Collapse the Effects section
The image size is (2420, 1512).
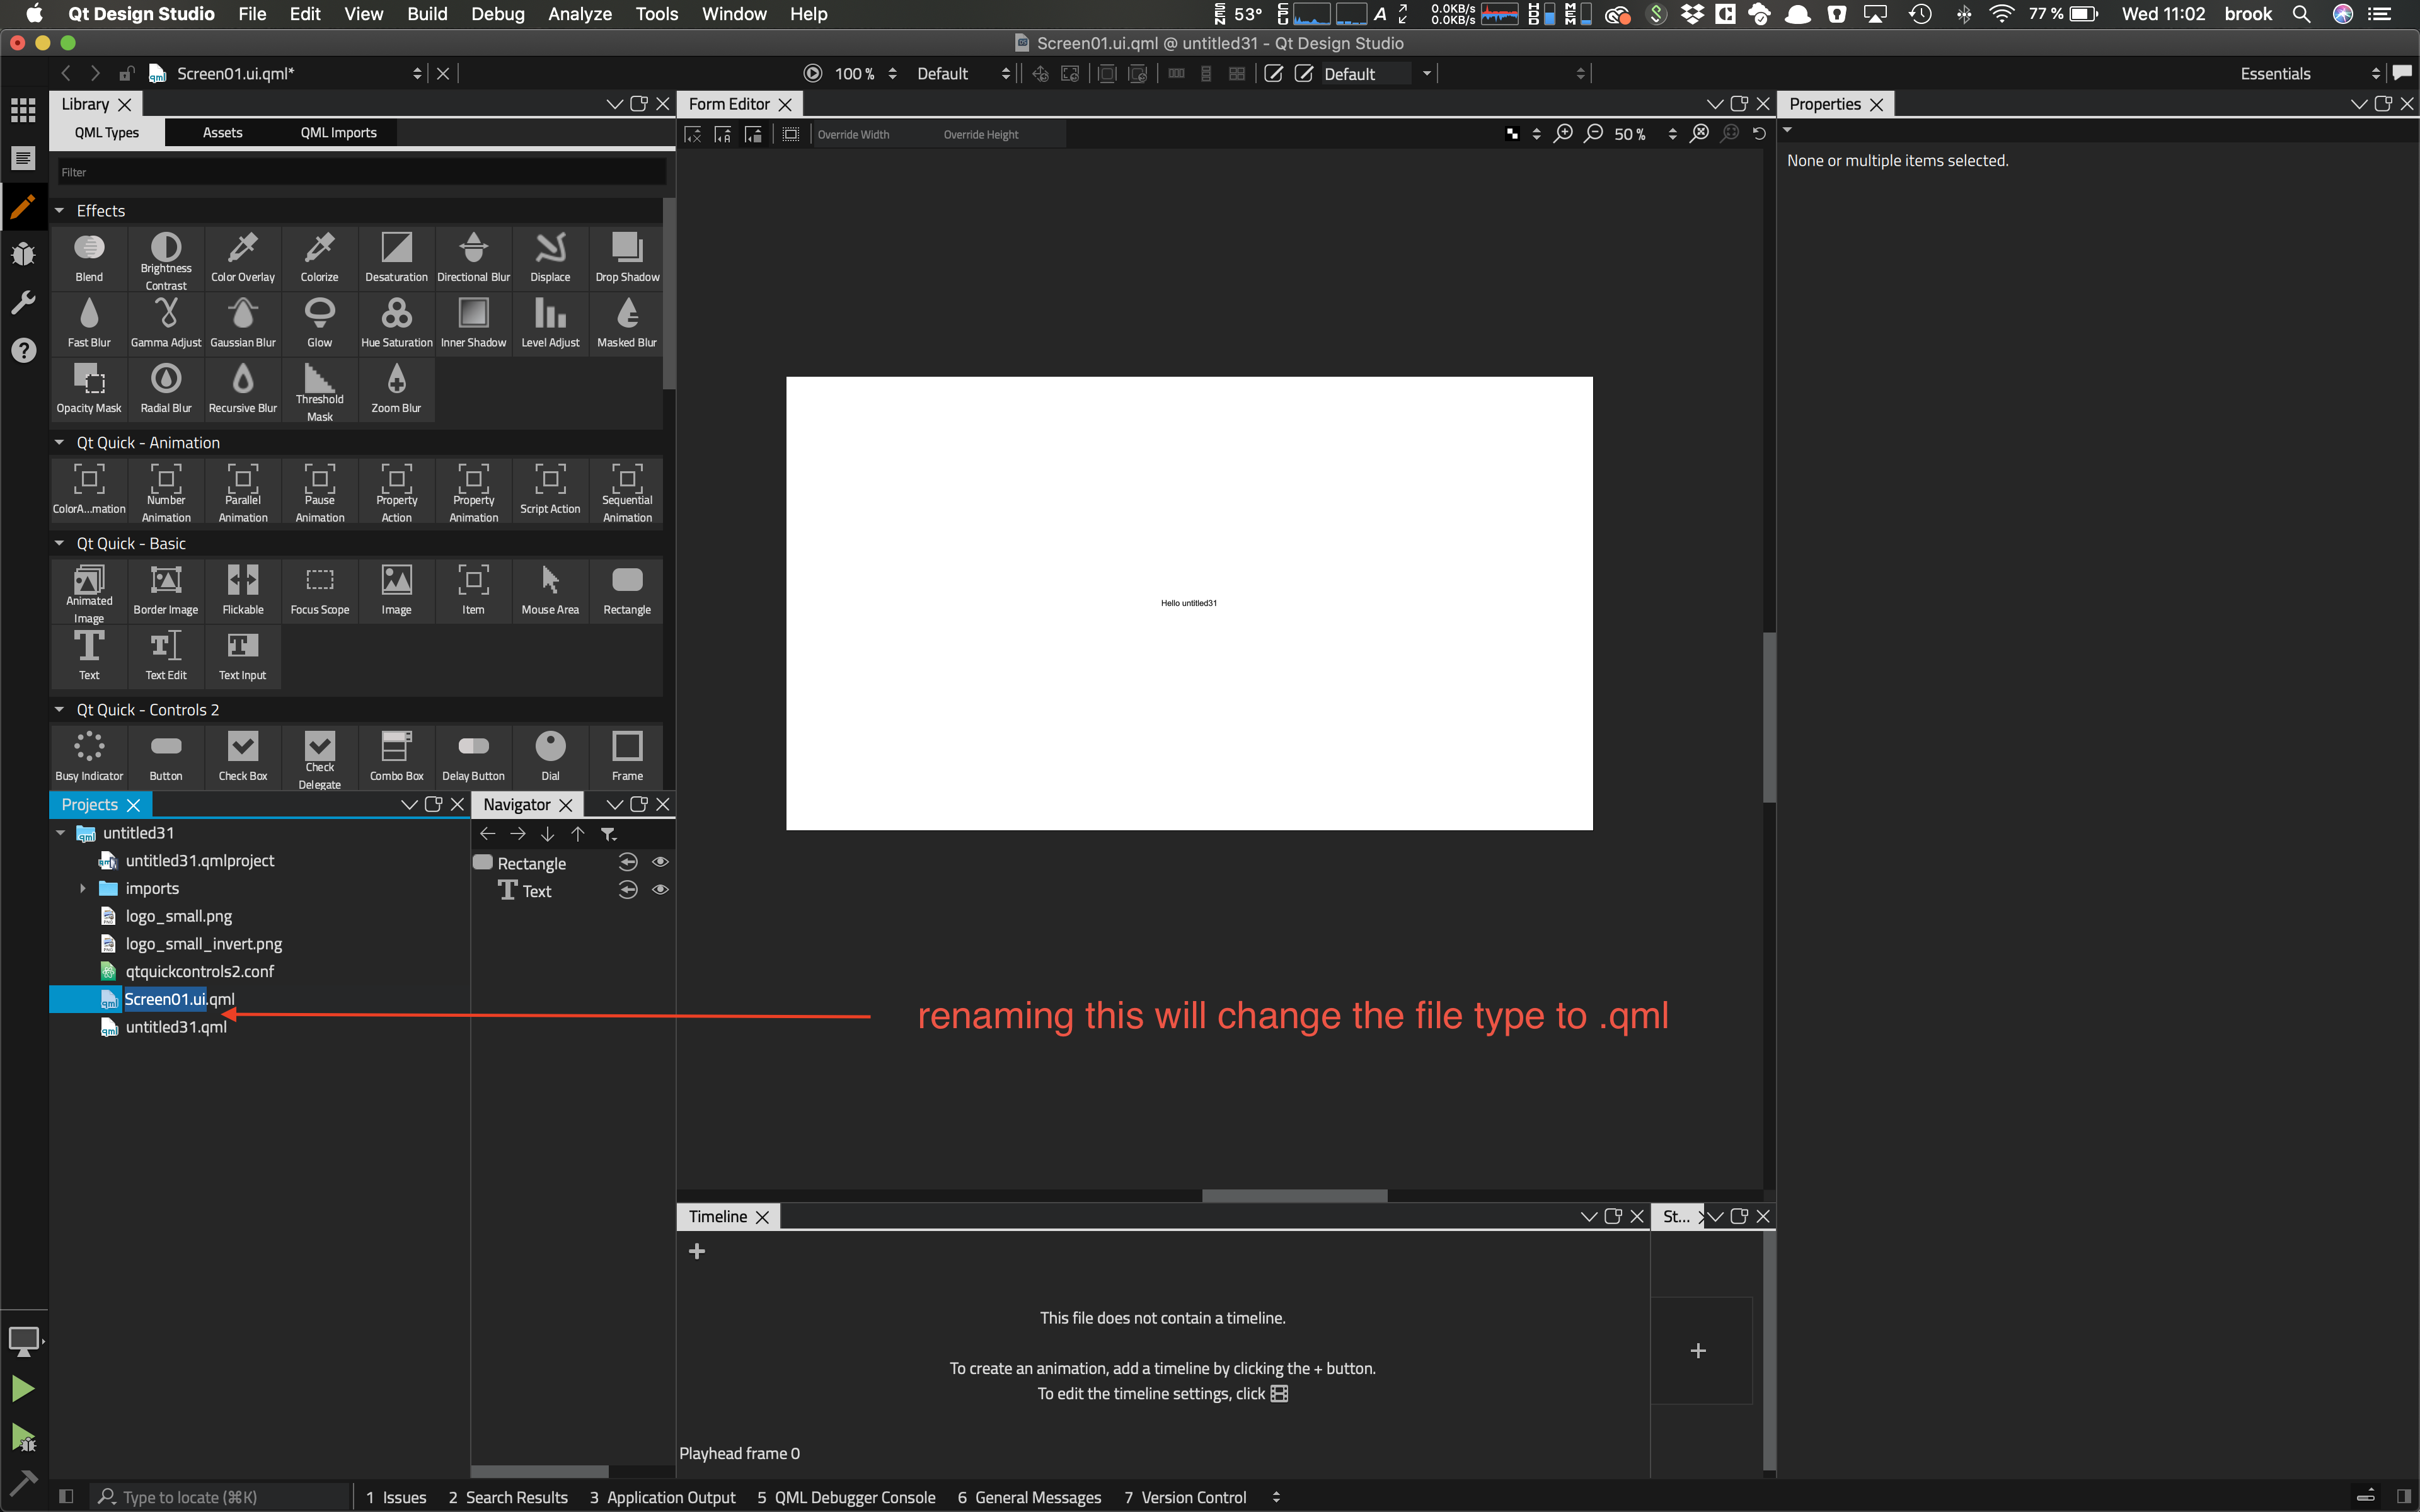pyautogui.click(x=59, y=211)
